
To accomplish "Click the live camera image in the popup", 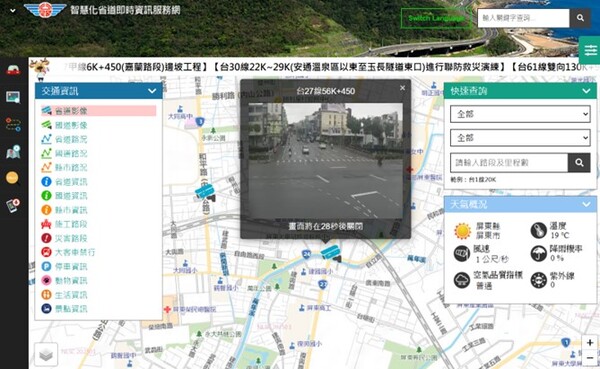I will (x=326, y=161).
